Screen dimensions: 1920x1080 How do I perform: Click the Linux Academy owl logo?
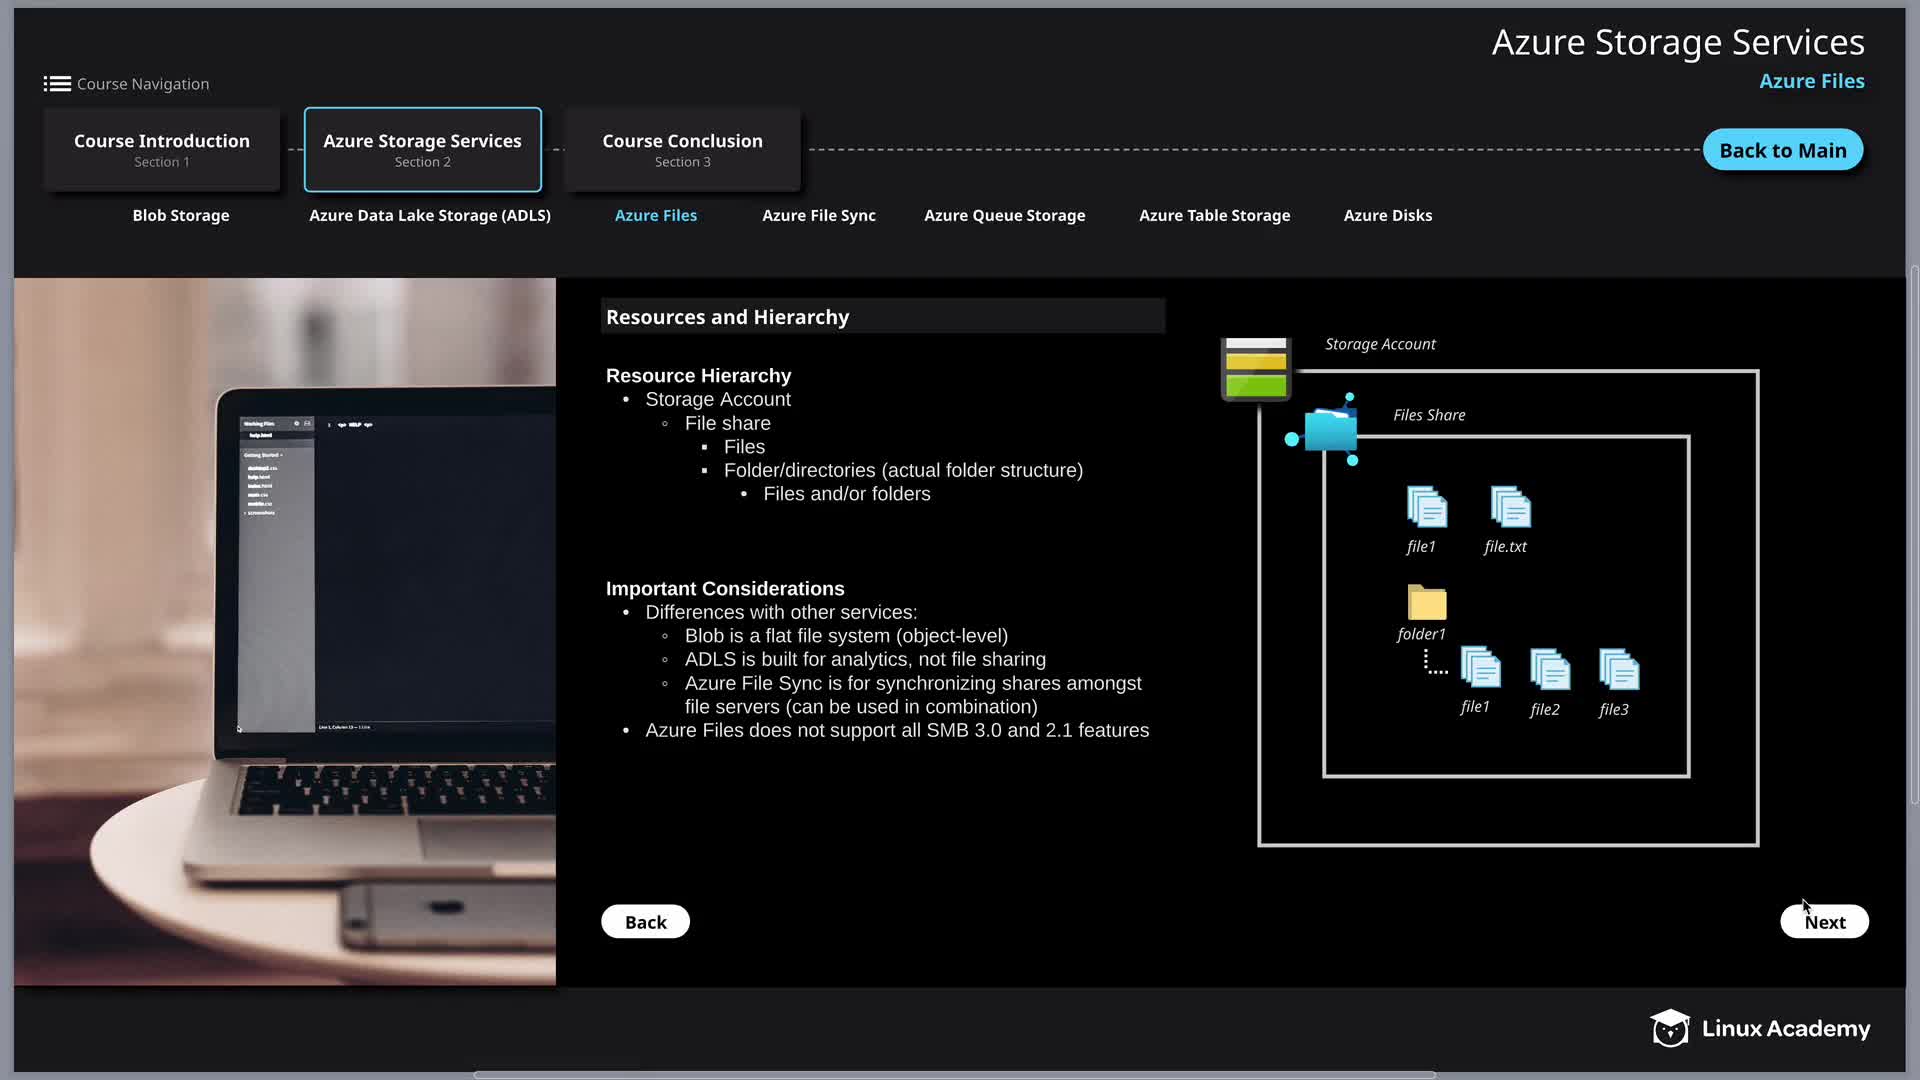click(1669, 1028)
